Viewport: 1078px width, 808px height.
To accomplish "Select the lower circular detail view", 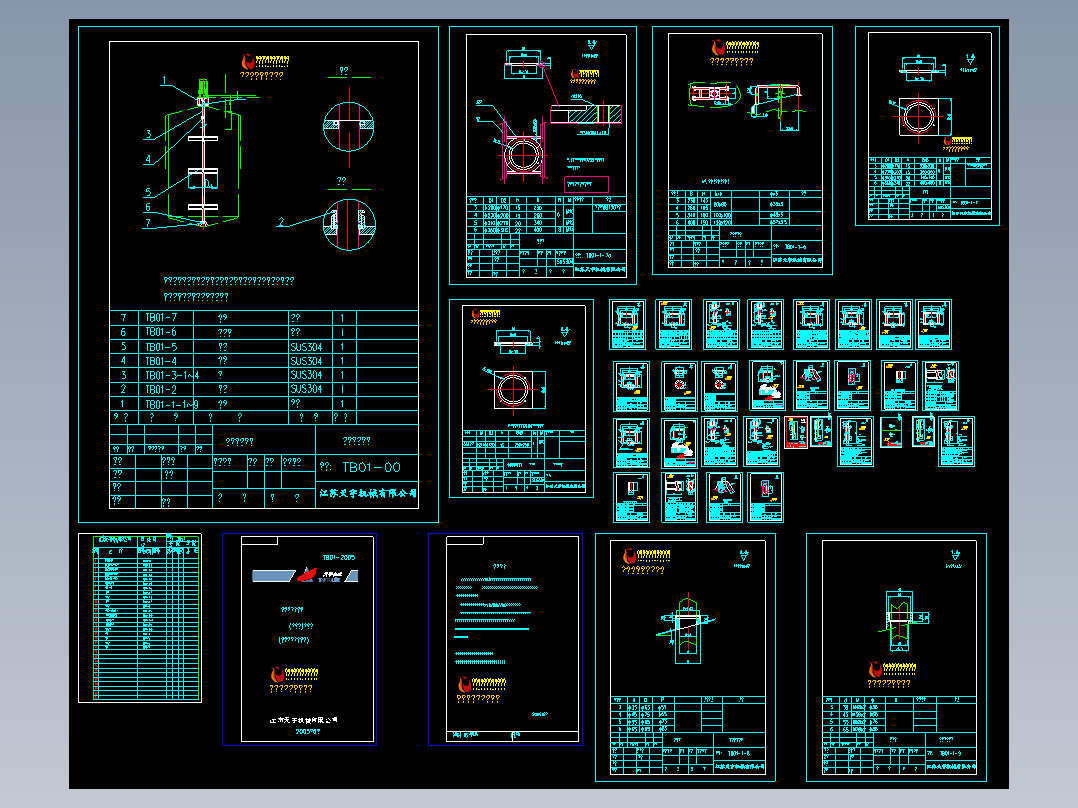I will [x=349, y=224].
